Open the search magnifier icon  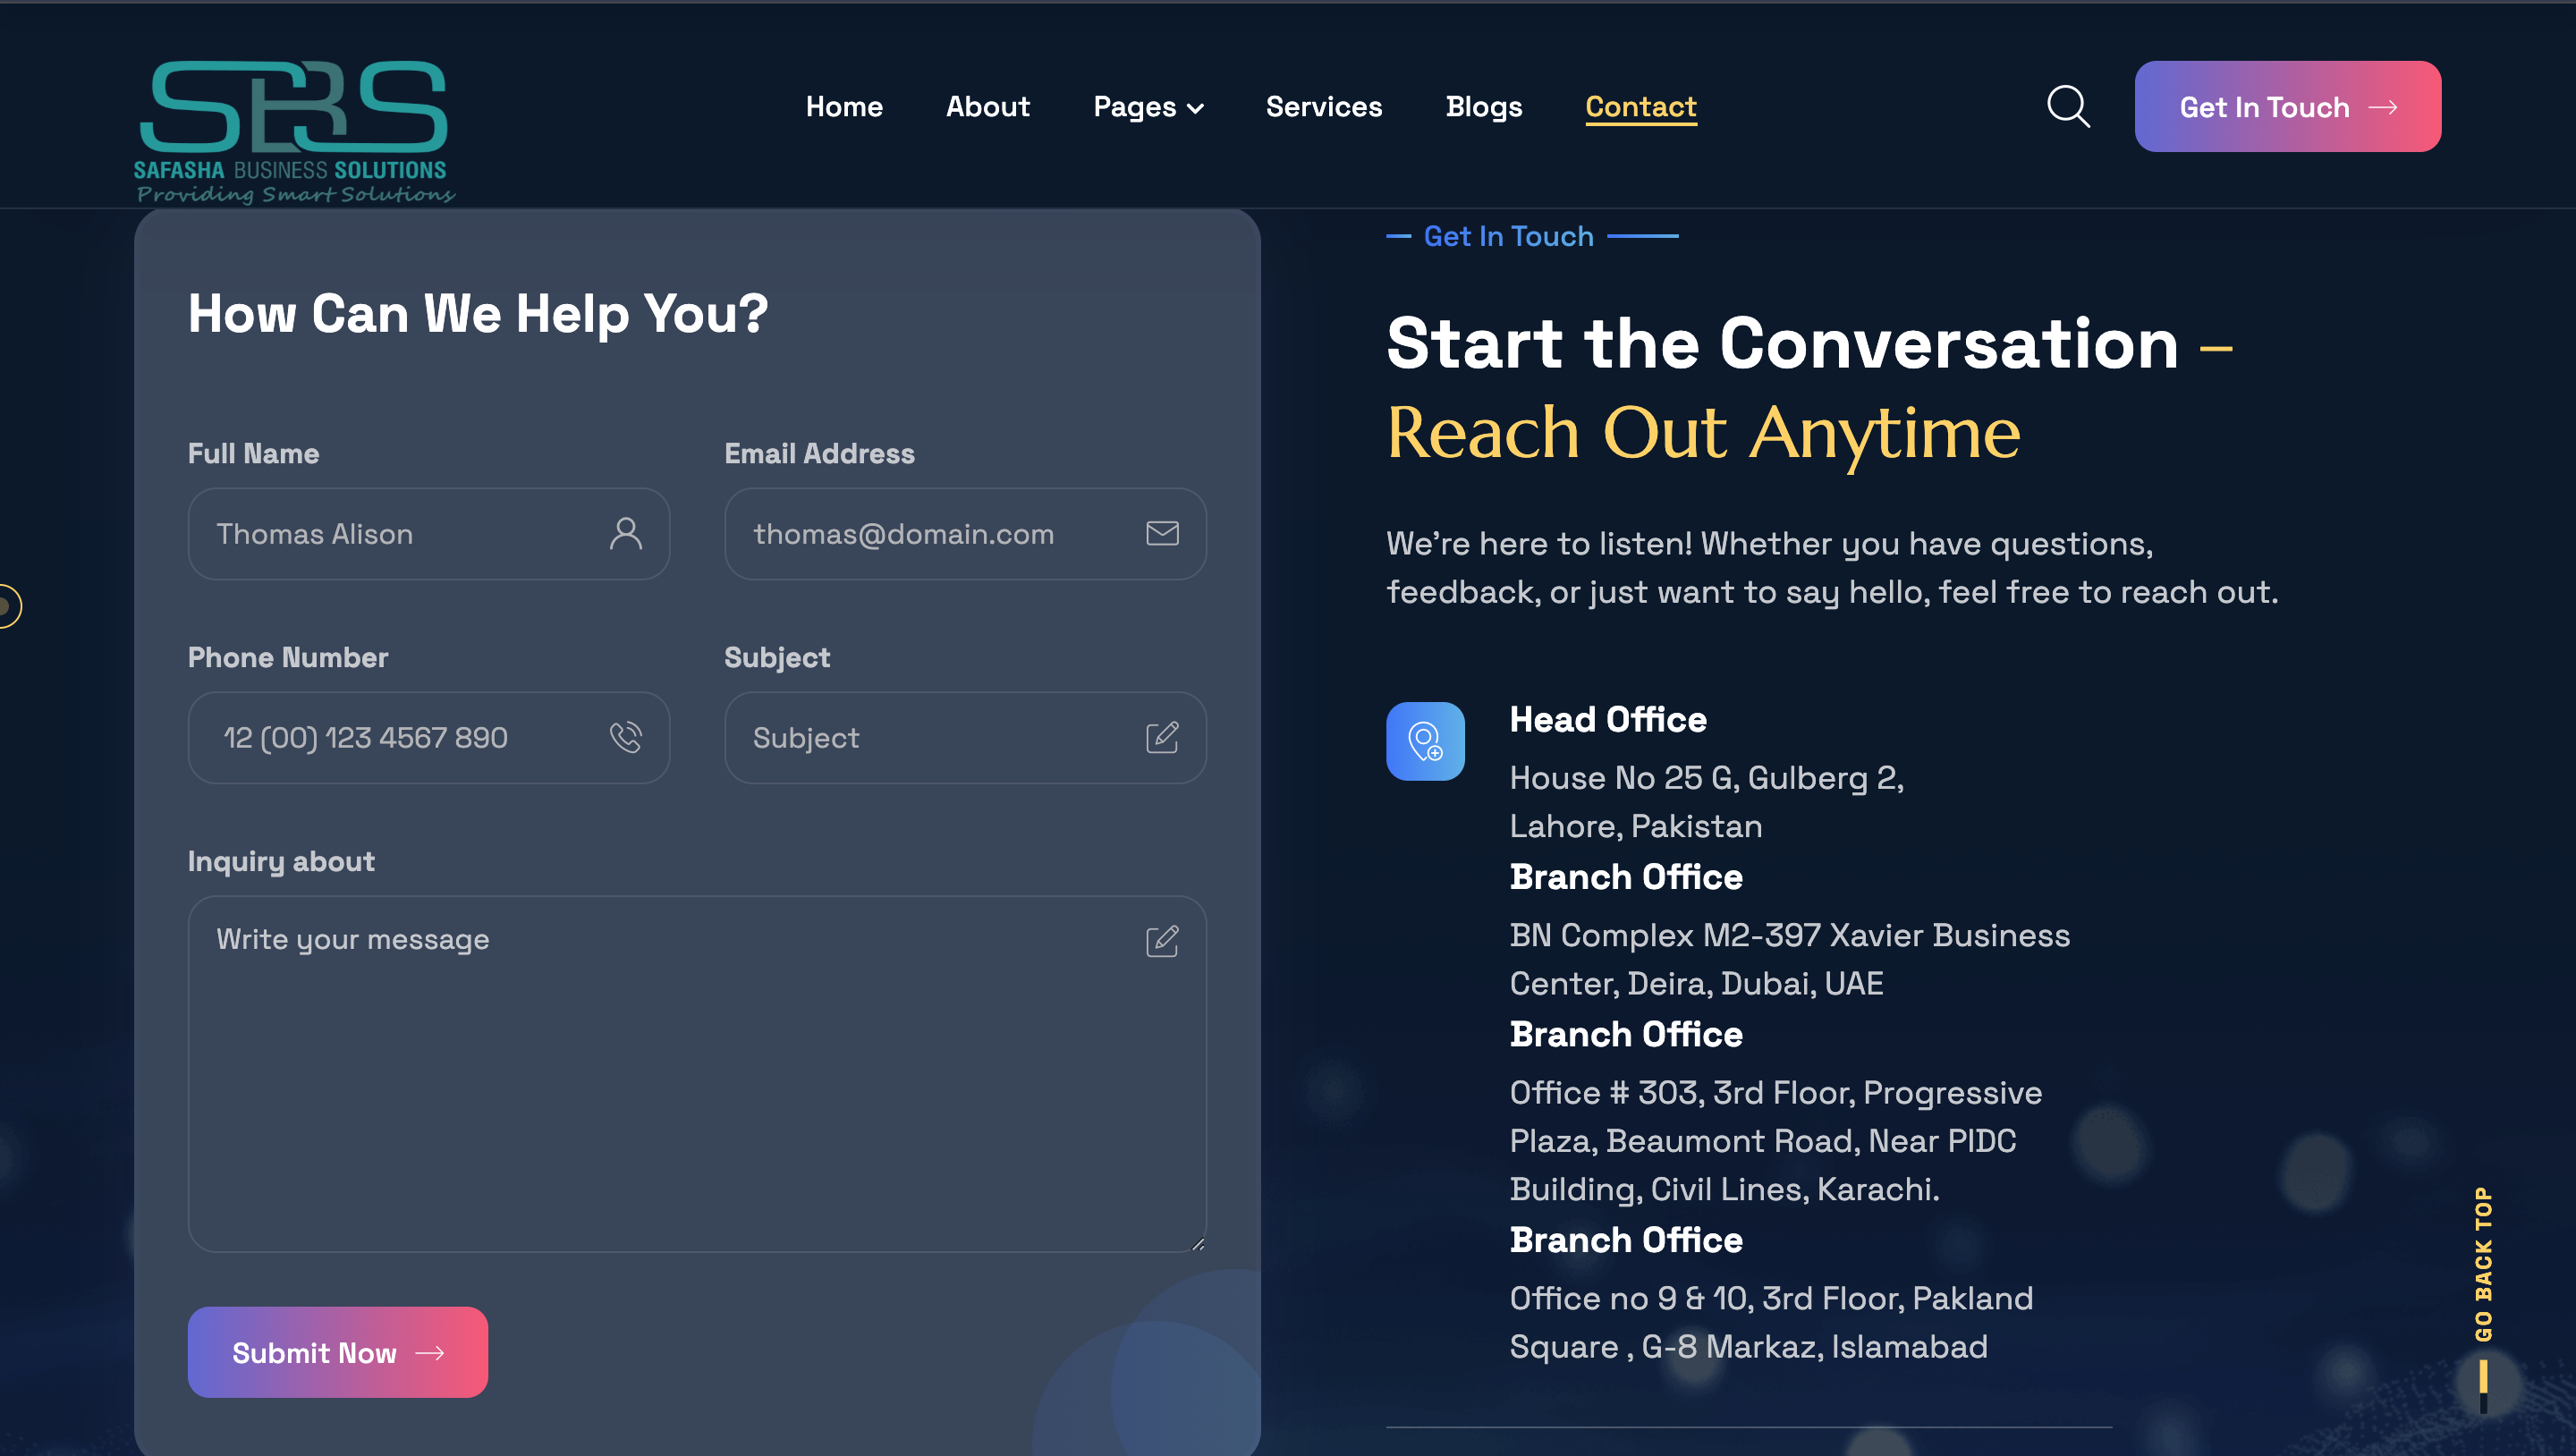click(2068, 106)
